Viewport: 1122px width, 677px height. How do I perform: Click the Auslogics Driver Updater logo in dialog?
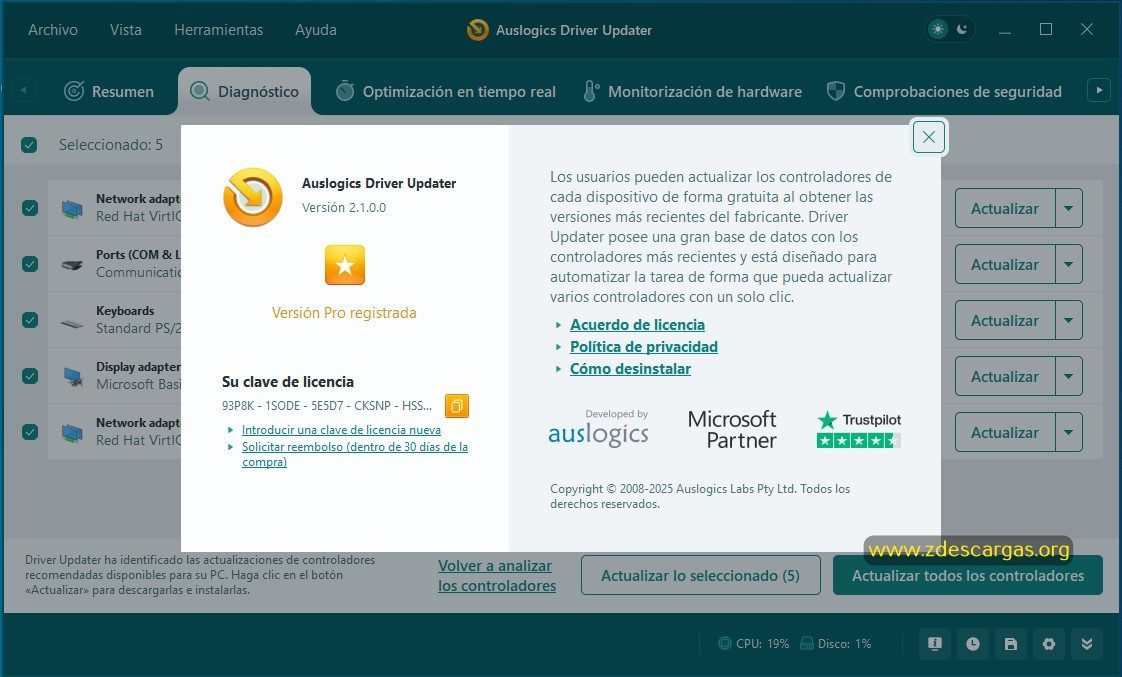(253, 197)
